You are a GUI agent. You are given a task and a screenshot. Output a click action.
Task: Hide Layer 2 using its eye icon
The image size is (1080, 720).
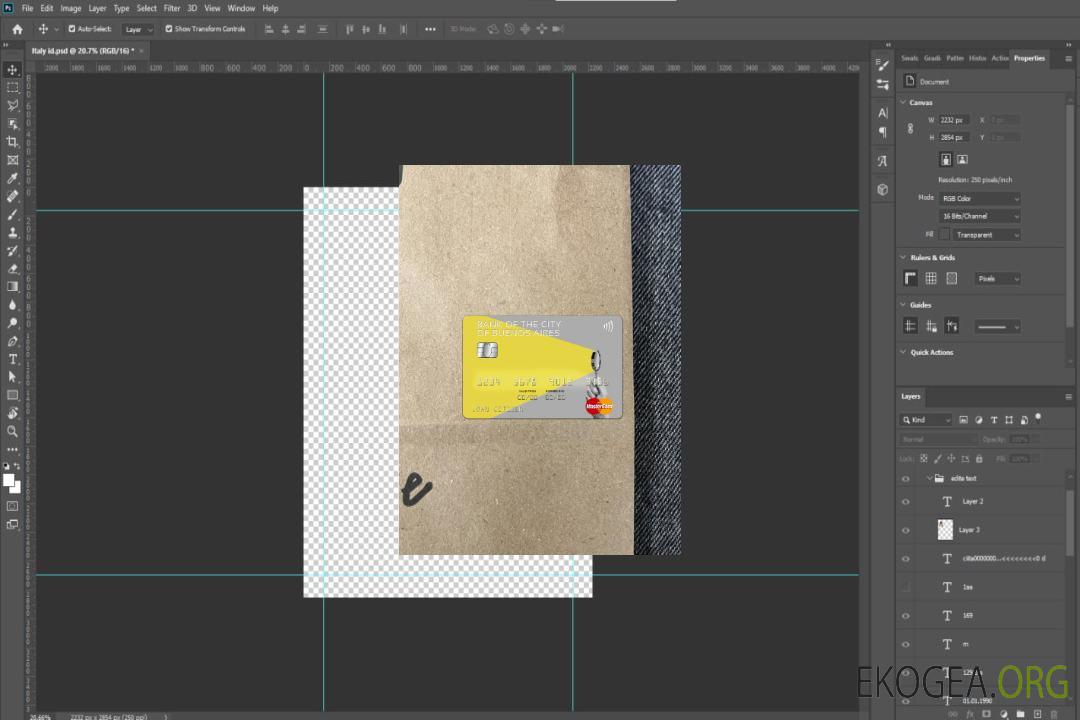pyautogui.click(x=906, y=501)
